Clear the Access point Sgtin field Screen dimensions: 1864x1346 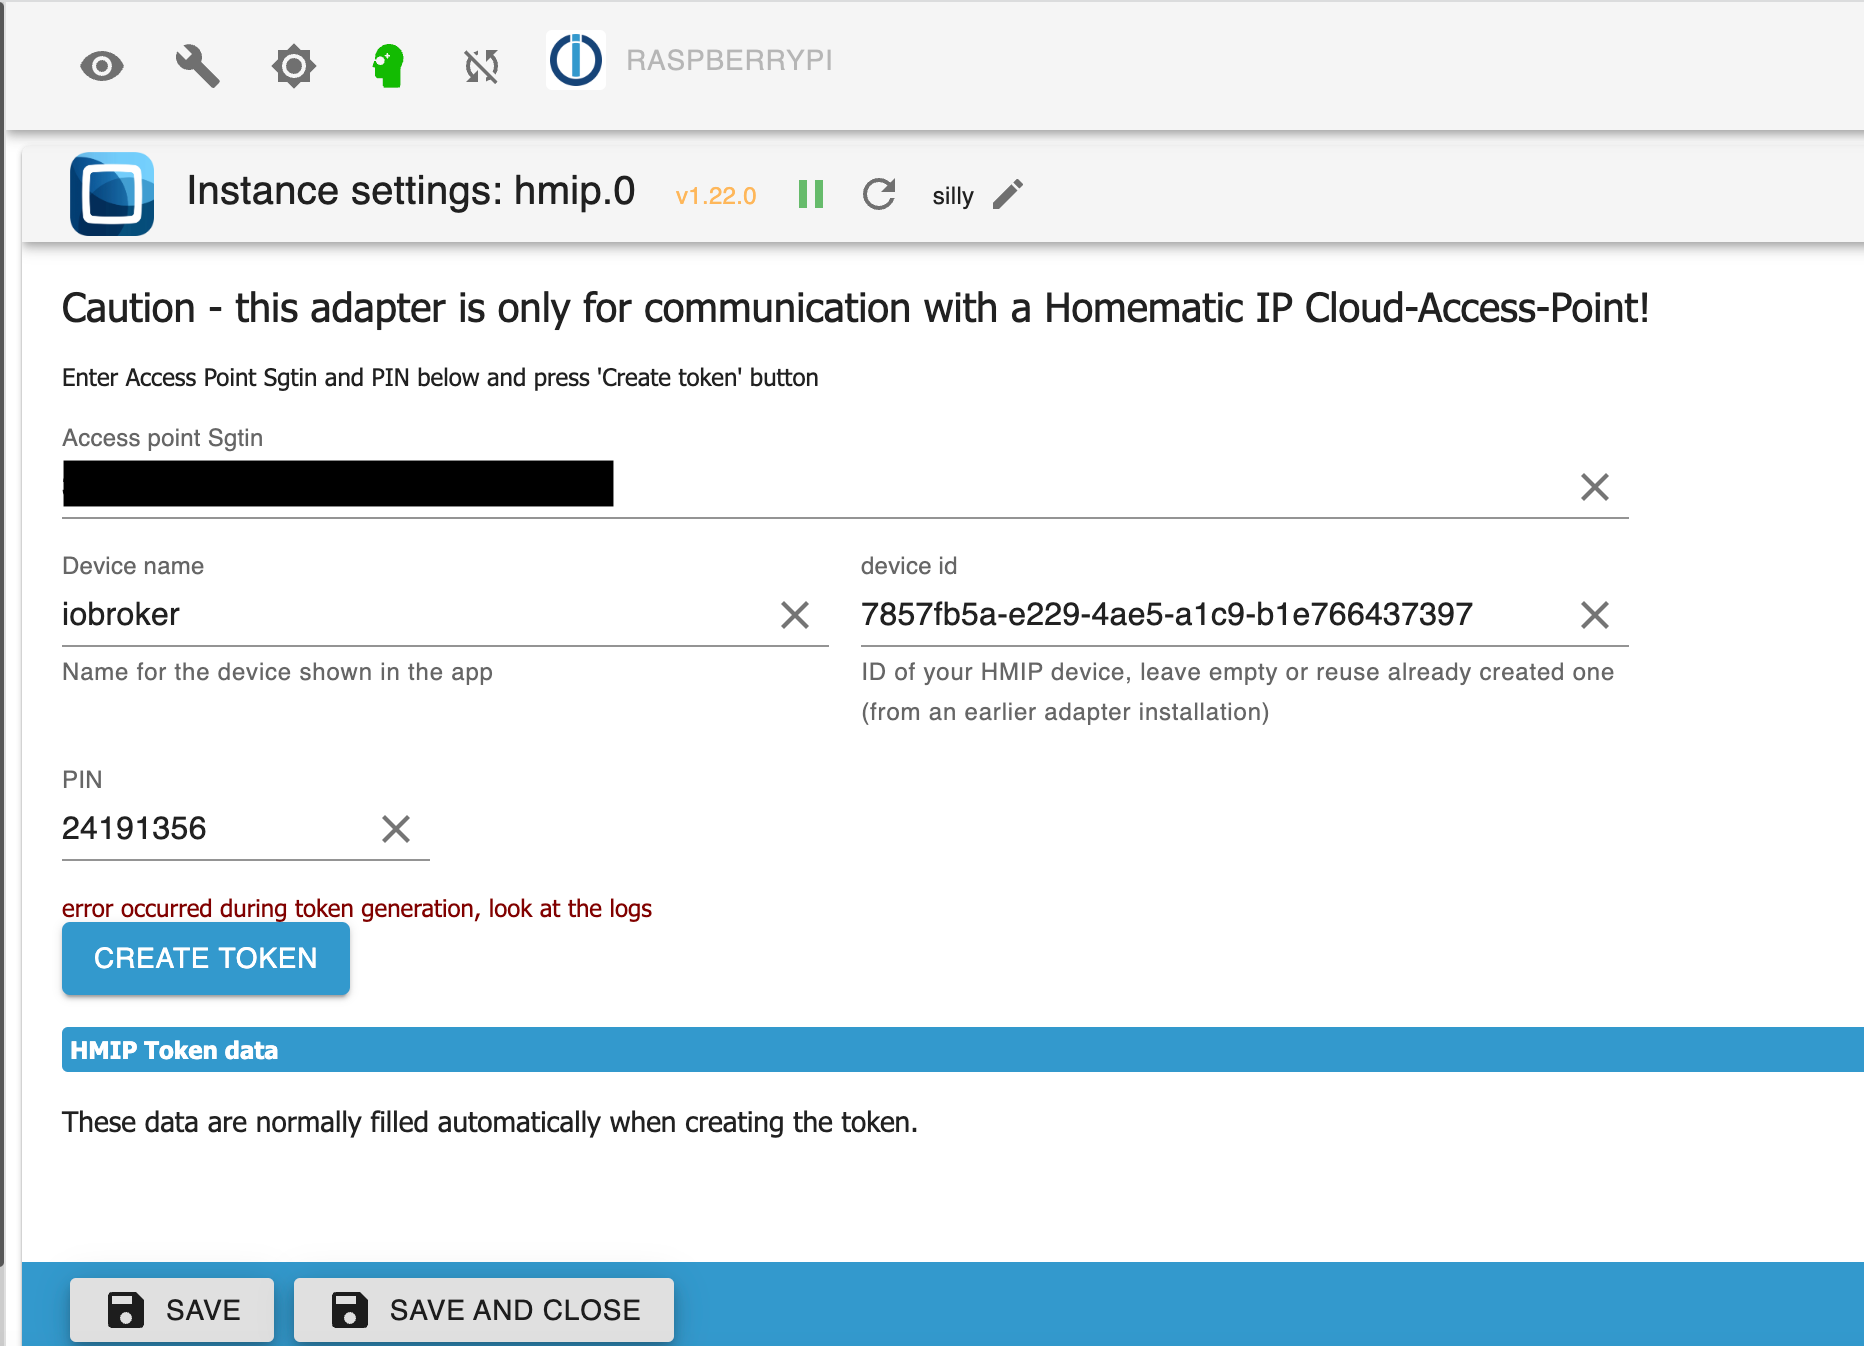pos(1595,487)
